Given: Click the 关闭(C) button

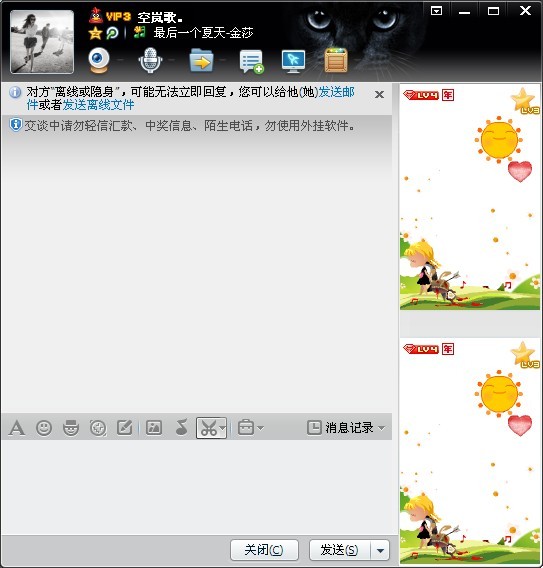Looking at the screenshot, I should coord(264,550).
